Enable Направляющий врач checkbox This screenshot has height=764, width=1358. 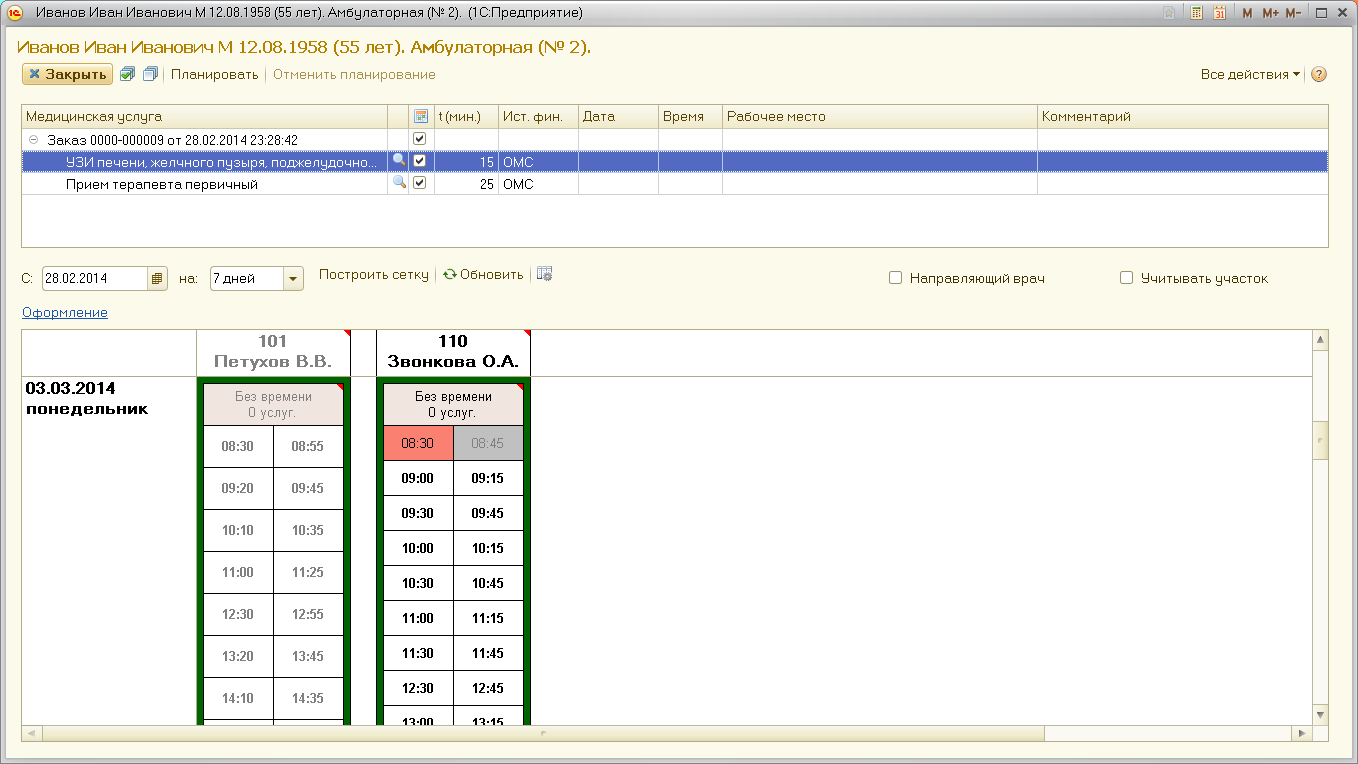tap(896, 278)
